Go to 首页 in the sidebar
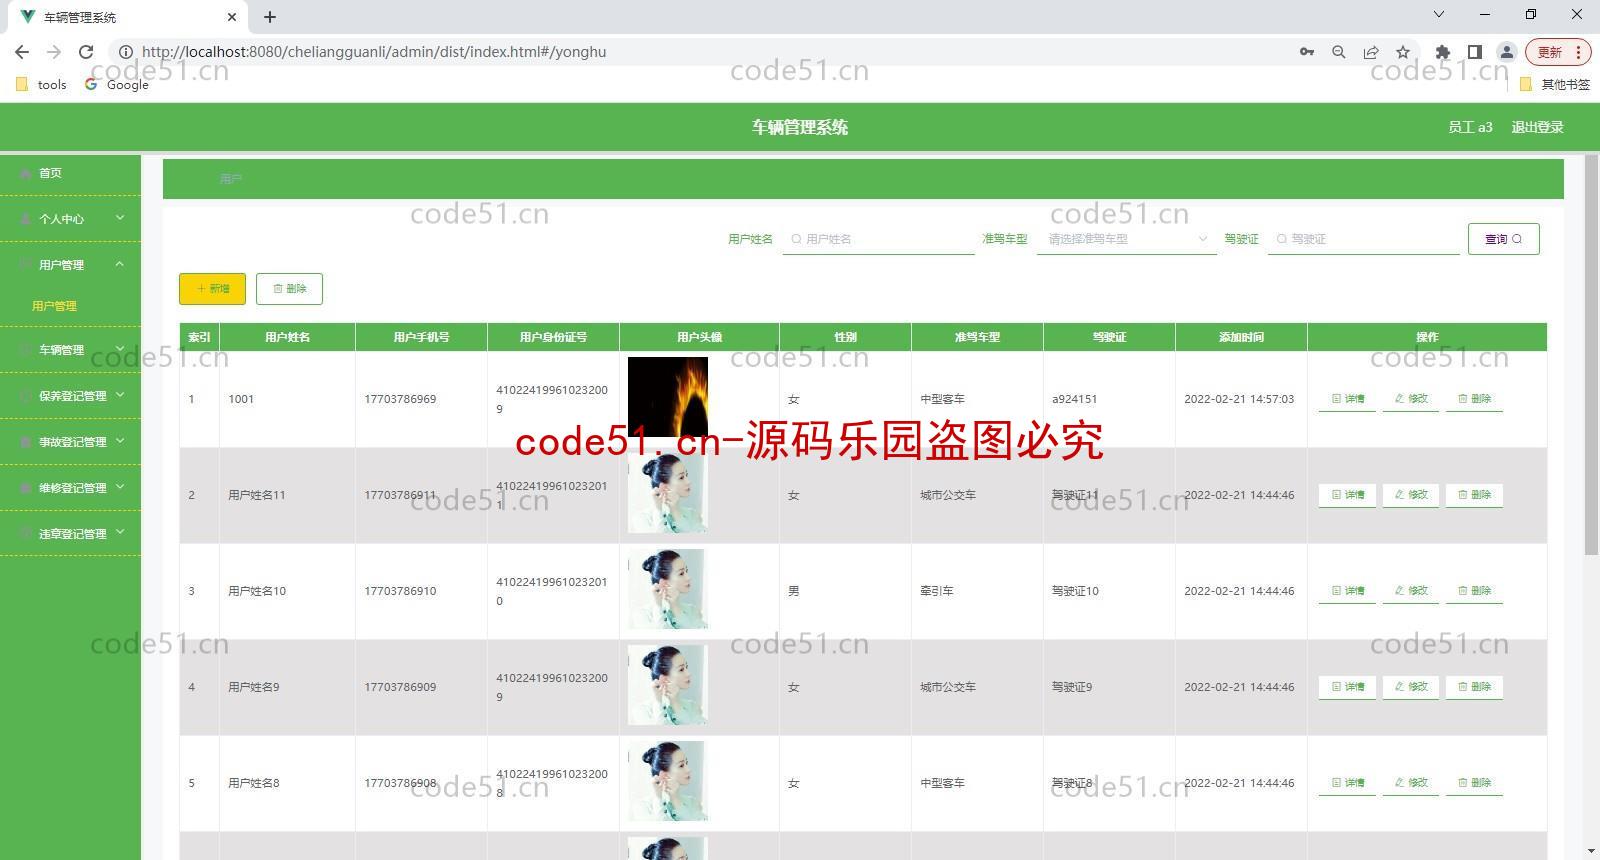Viewport: 1600px width, 860px height. pyautogui.click(x=70, y=173)
